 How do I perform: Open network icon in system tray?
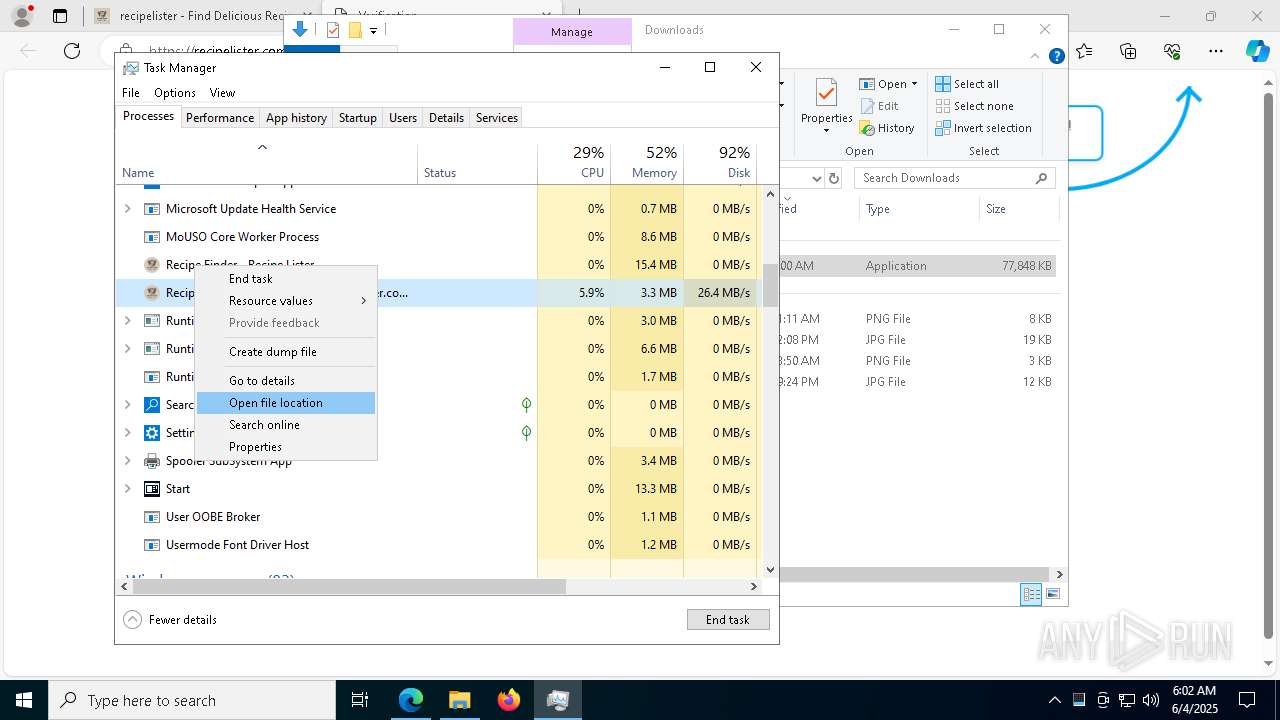click(1127, 700)
